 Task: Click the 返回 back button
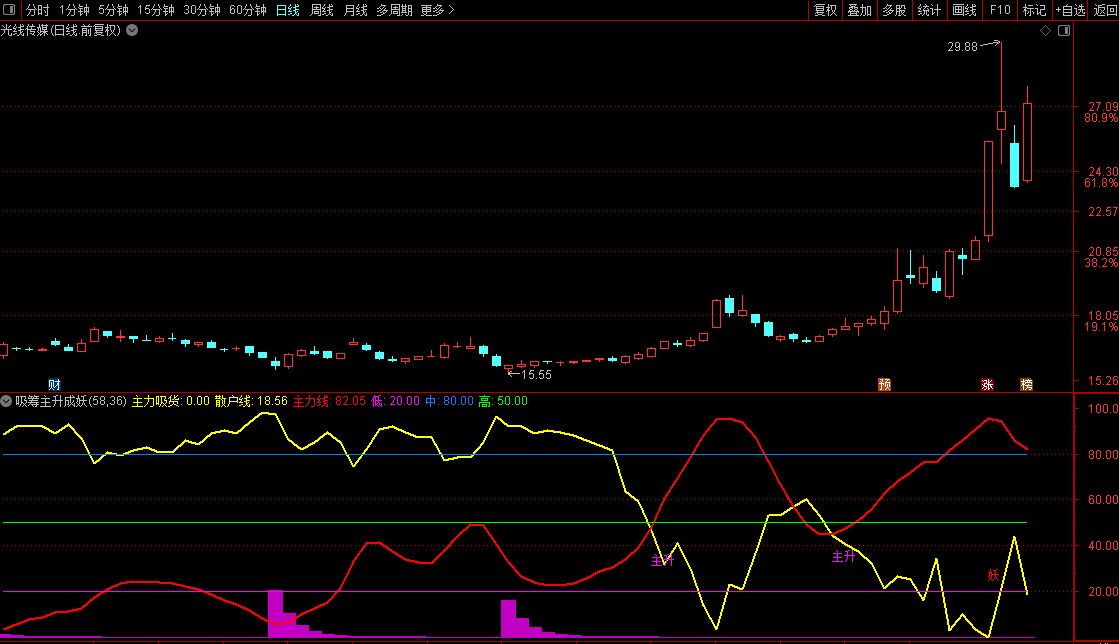pos(1105,10)
